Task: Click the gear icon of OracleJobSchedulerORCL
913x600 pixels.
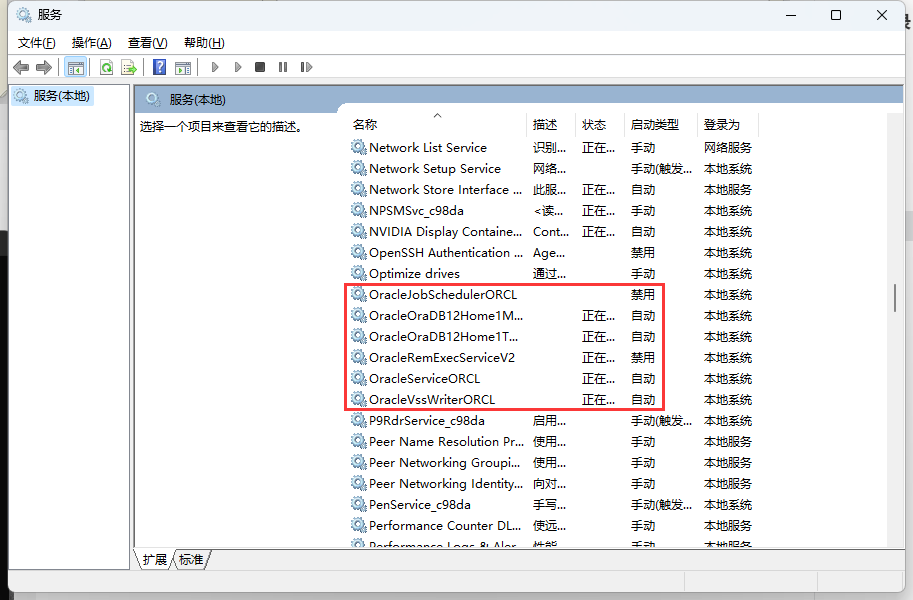Action: [x=359, y=294]
